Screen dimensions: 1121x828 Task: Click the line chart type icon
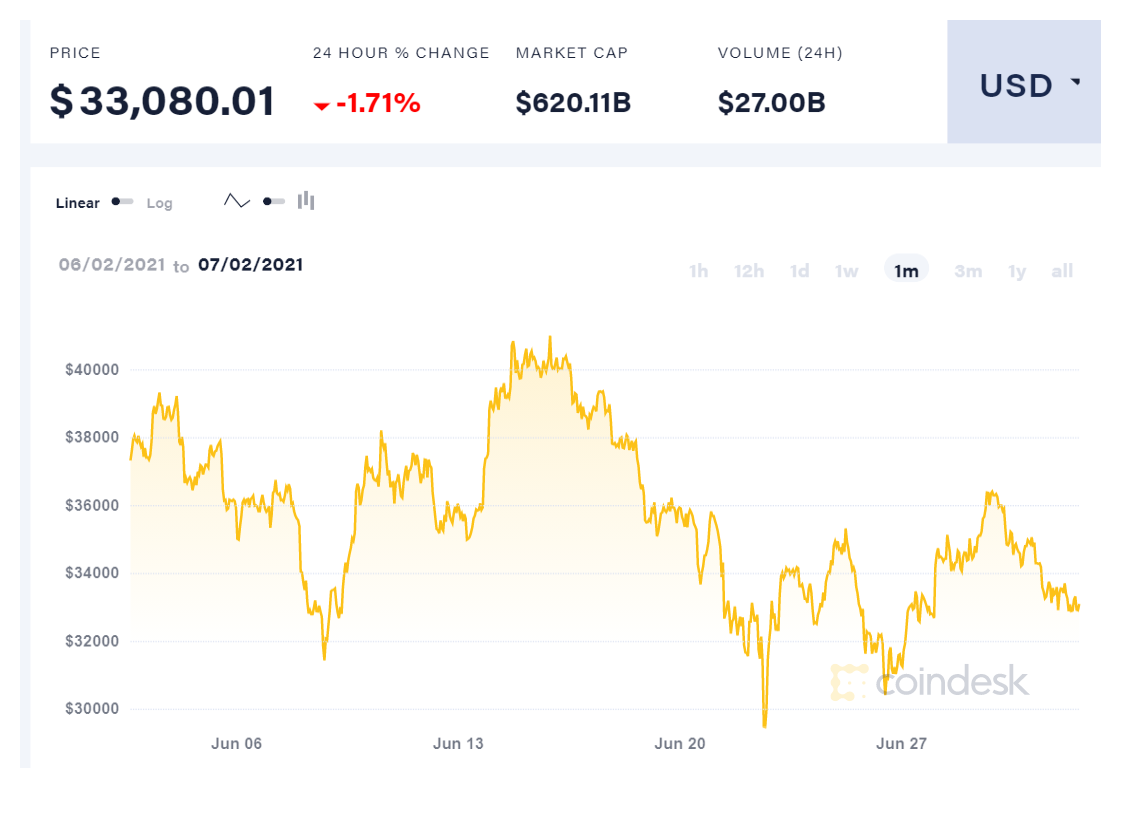tap(237, 201)
